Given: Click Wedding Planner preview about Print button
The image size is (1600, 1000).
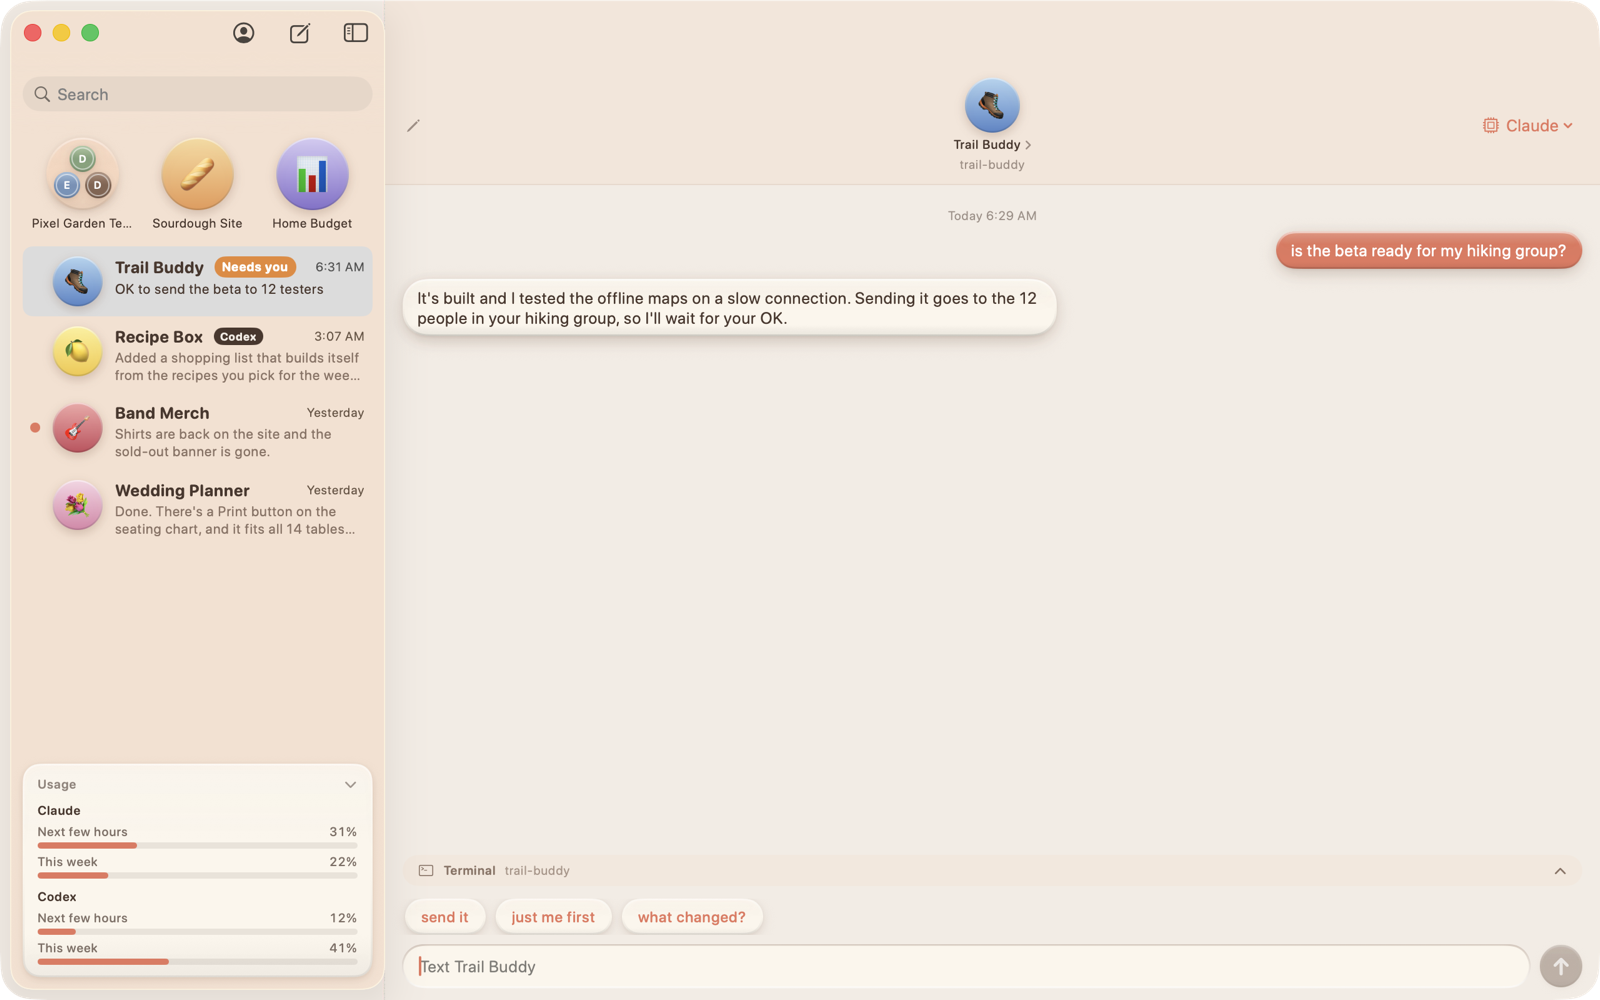Looking at the screenshot, I should click(x=235, y=520).
